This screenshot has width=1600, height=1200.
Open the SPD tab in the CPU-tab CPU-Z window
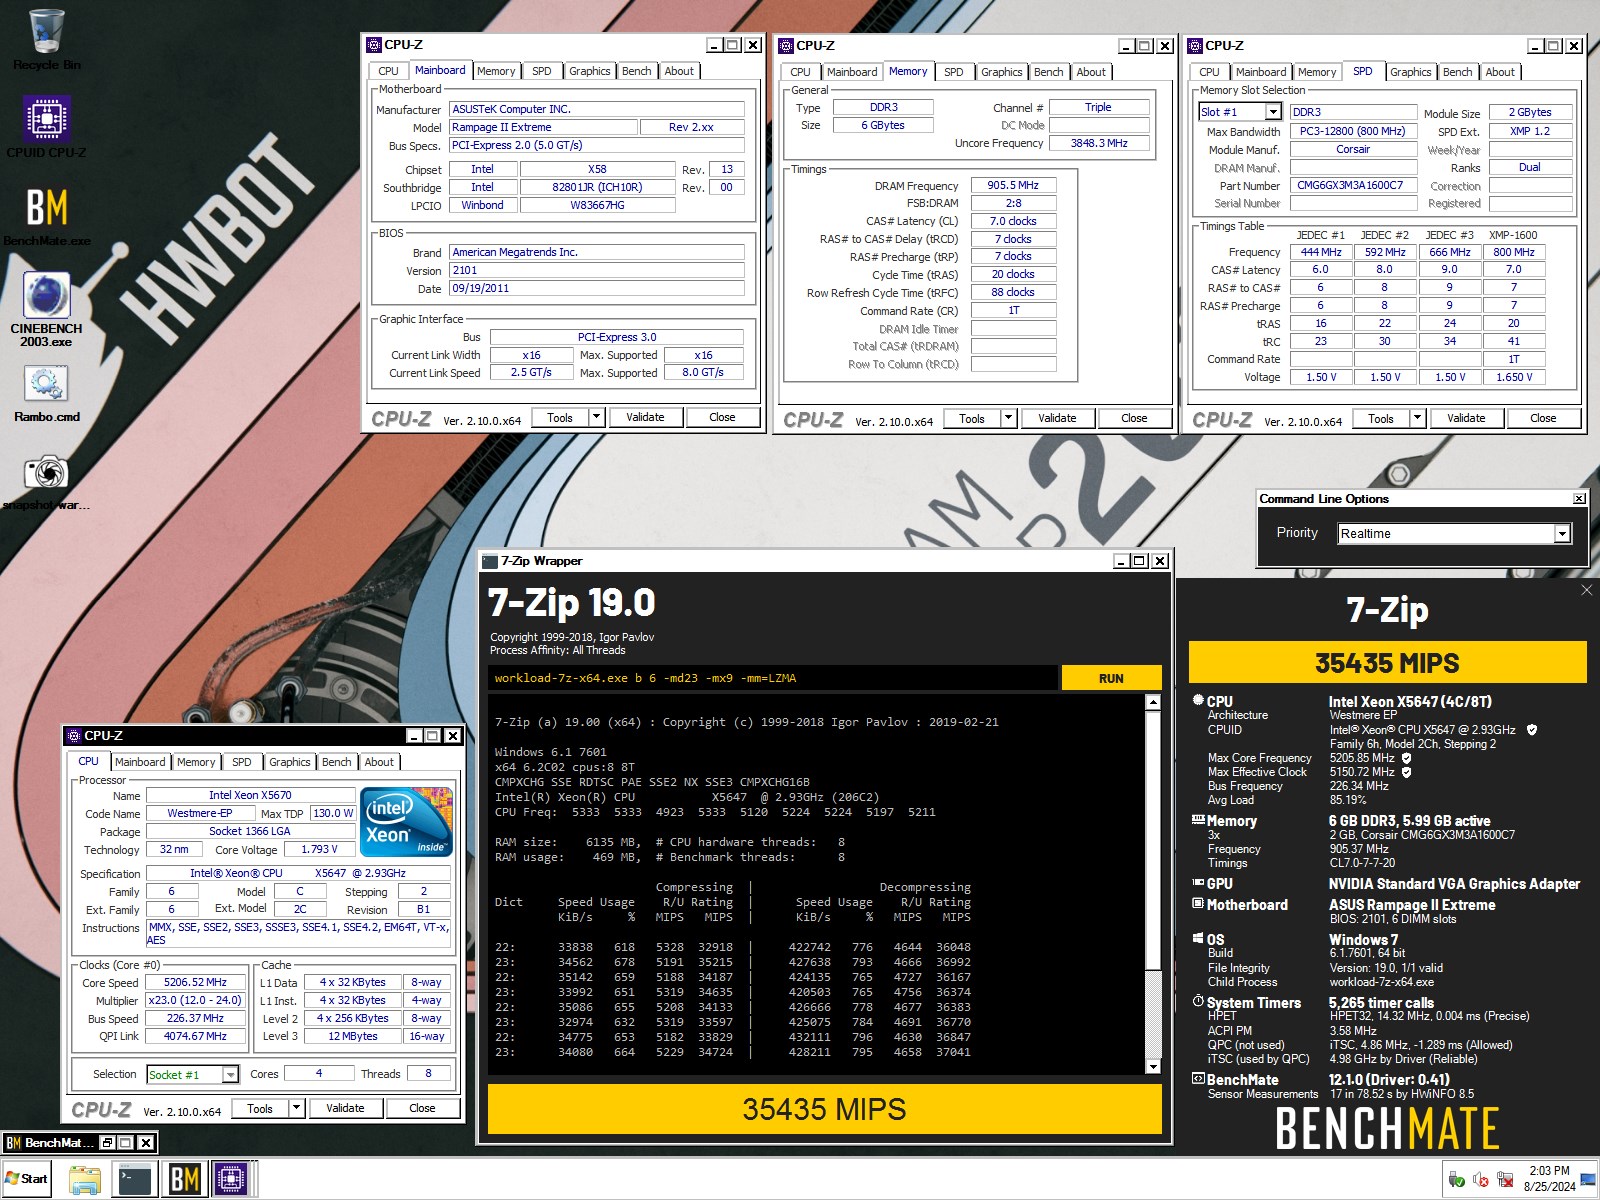pyautogui.click(x=242, y=762)
